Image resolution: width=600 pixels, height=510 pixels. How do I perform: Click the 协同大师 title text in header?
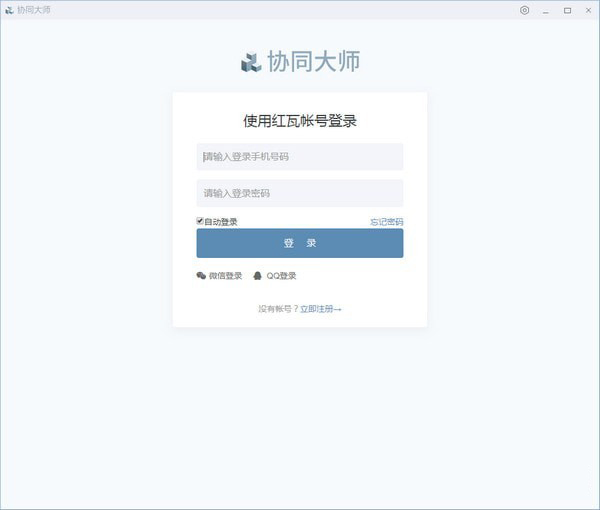click(x=34, y=10)
